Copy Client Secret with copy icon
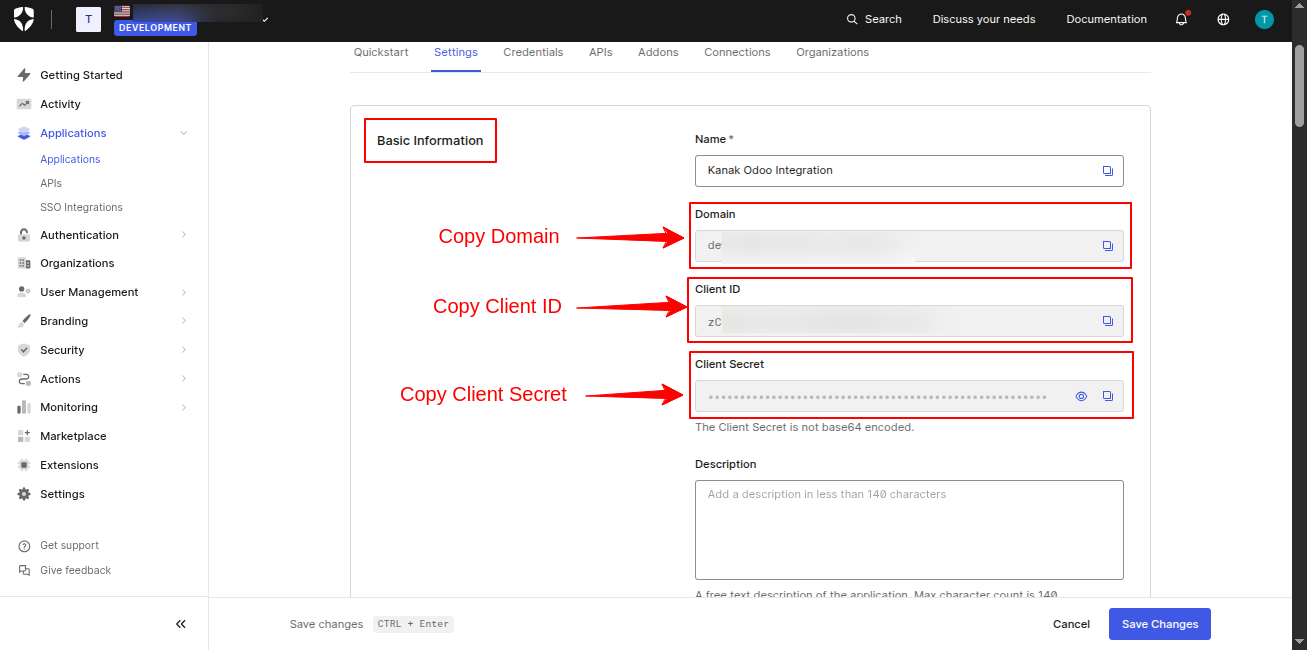 coord(1107,396)
